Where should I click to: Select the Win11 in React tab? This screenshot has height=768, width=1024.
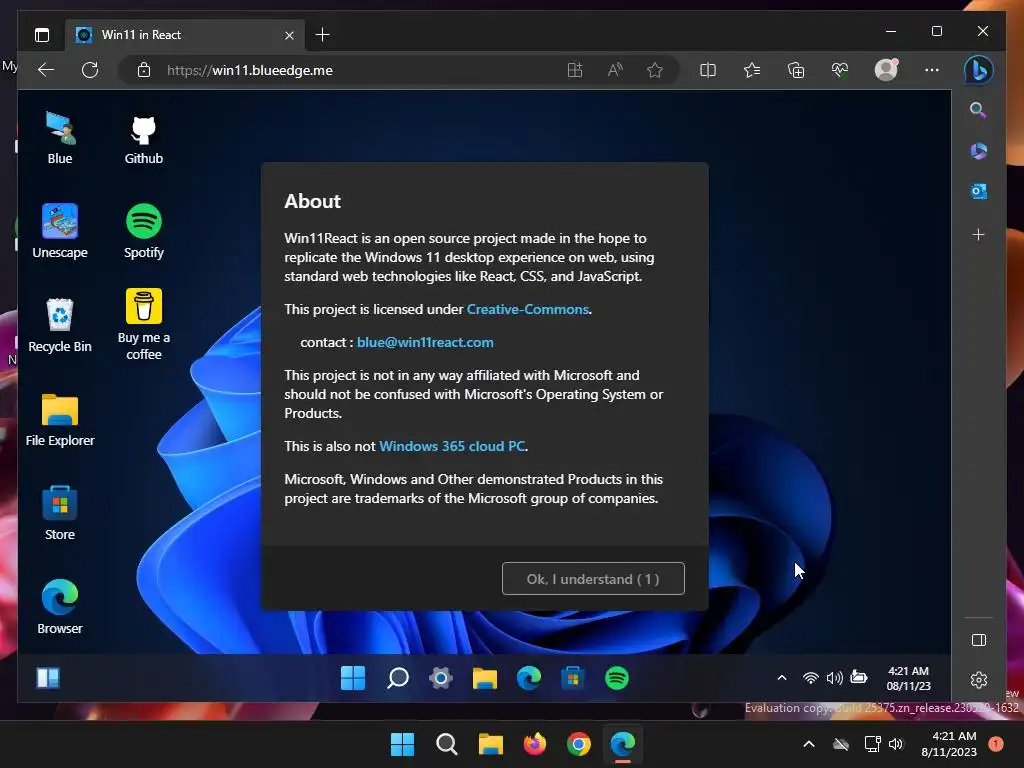tap(185, 35)
